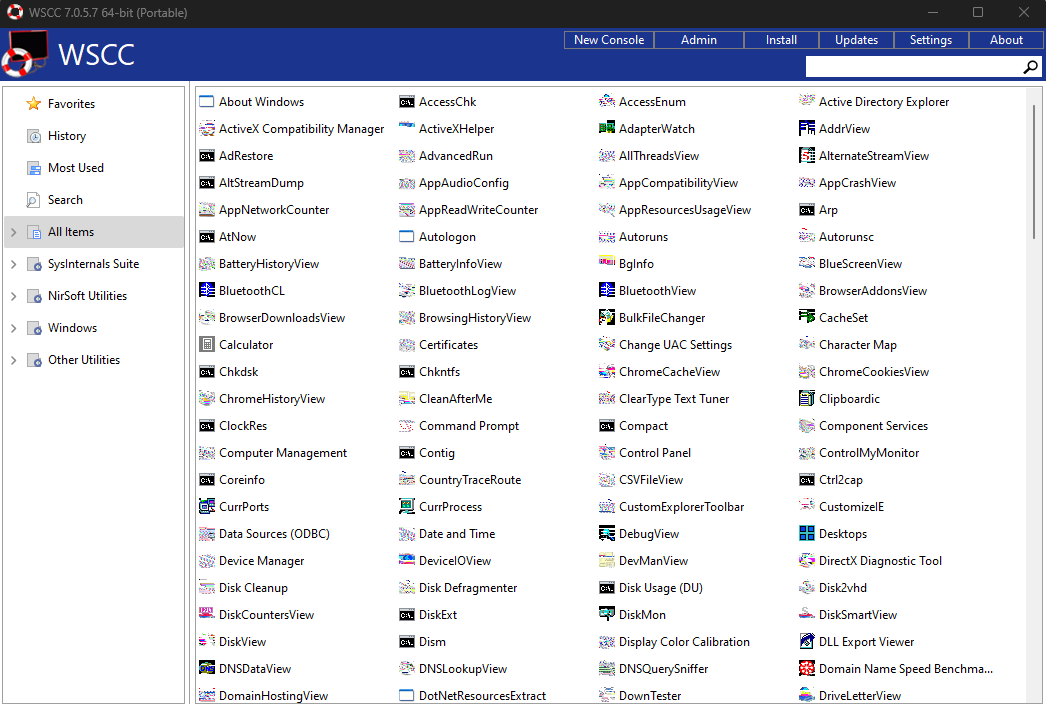The height and width of the screenshot is (704, 1046).
Task: Click the search magnifier icon
Action: tap(1030, 67)
